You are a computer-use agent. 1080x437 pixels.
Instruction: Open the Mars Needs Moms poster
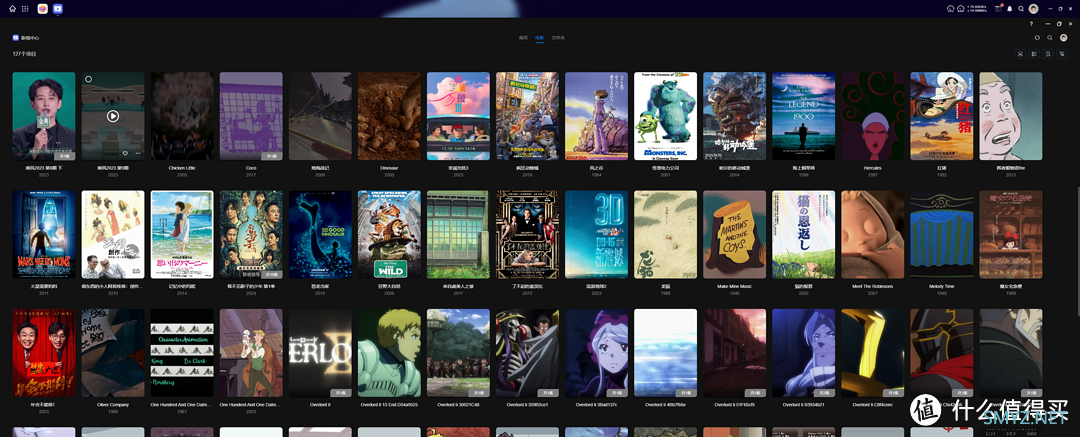[44, 234]
